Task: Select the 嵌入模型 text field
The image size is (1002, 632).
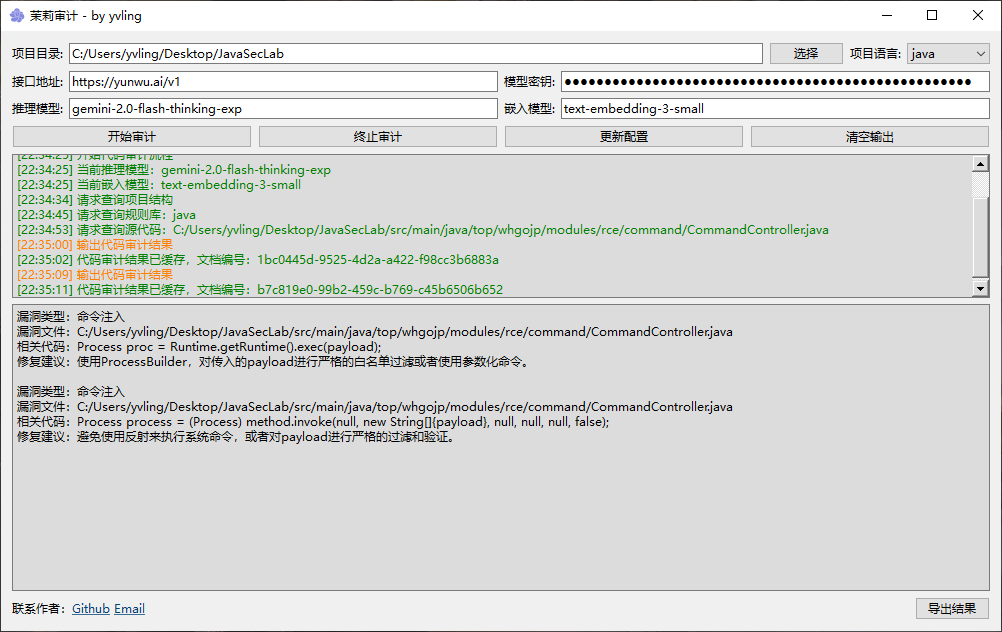Action: (x=774, y=109)
